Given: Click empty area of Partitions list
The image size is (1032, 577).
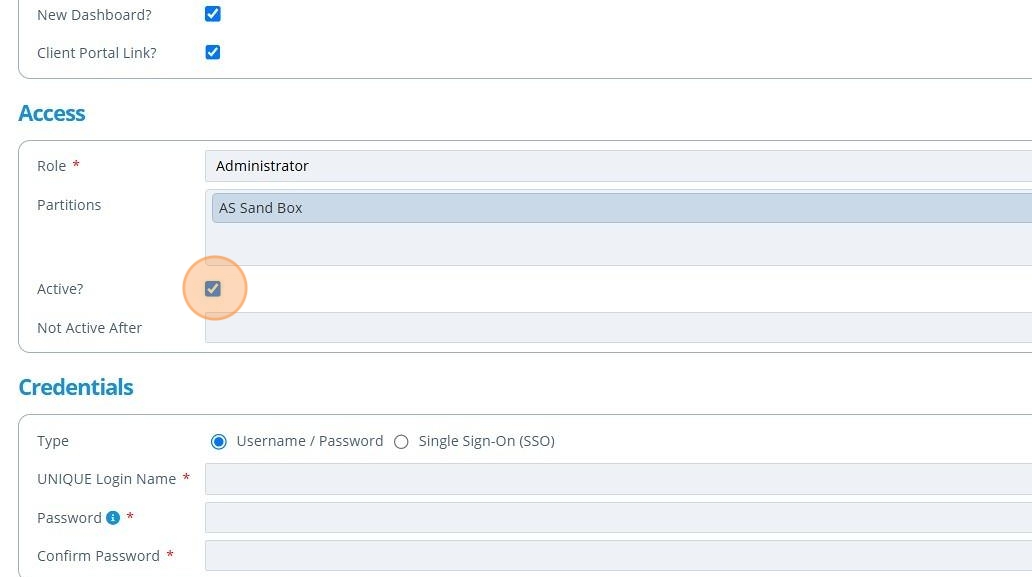Looking at the screenshot, I should tap(618, 244).
